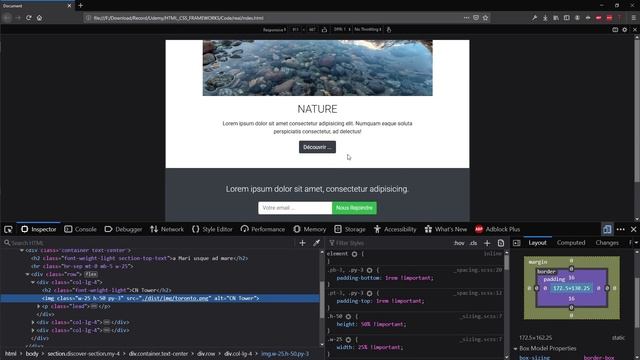
Task: Toggle the .hov pseudo-class panel
Action: [459, 243]
